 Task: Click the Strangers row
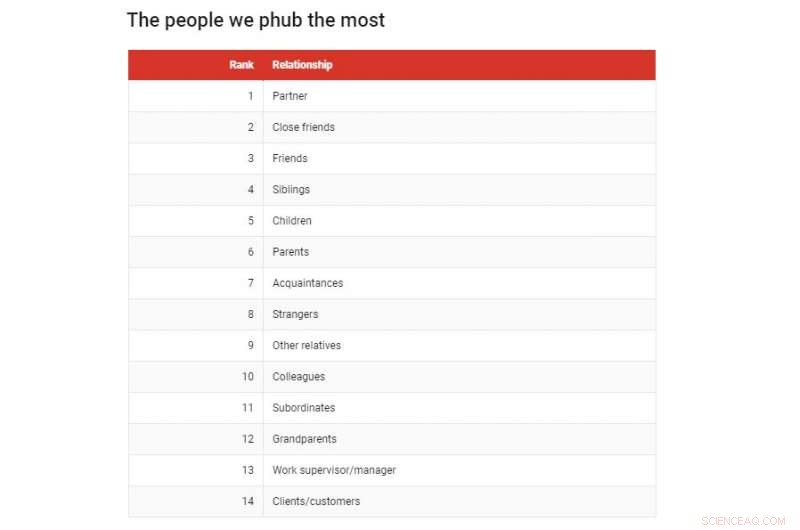(295, 314)
